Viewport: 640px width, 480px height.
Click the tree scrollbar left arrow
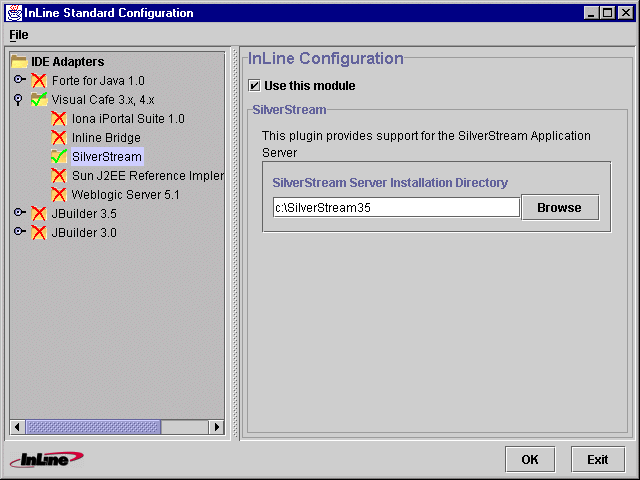tap(17, 427)
